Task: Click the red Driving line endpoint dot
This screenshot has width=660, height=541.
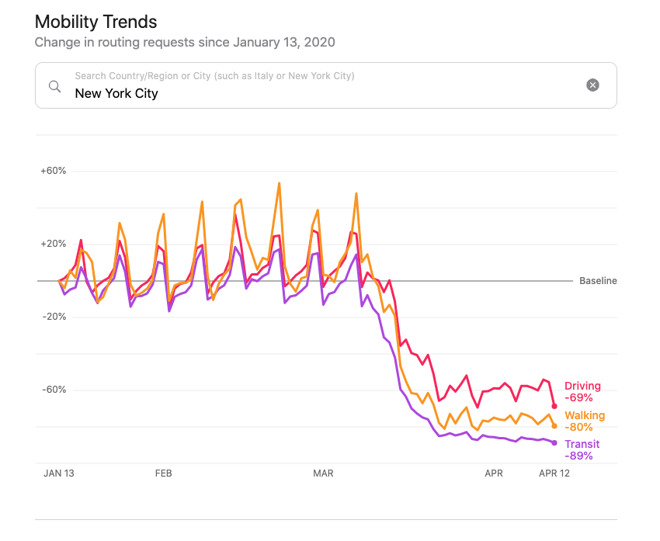Action: [x=555, y=405]
